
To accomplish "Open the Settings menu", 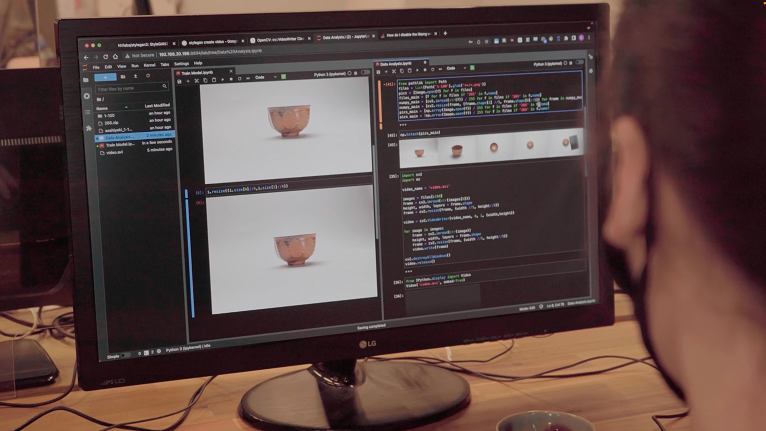I will (181, 65).
